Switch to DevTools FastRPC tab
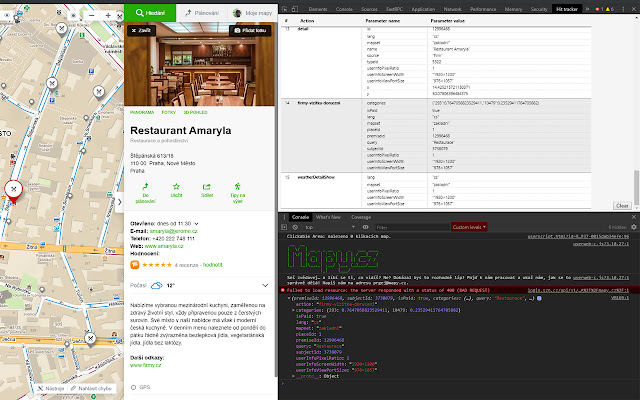This screenshot has width=640, height=400. (x=394, y=9)
